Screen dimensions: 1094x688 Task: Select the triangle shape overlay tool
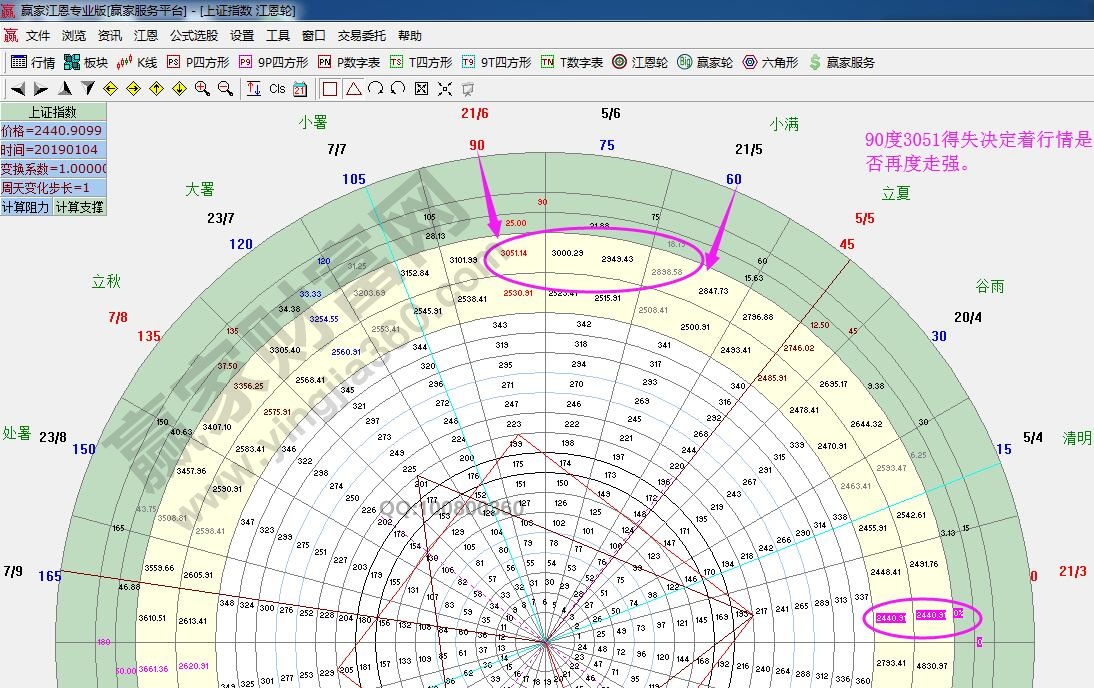(x=353, y=89)
